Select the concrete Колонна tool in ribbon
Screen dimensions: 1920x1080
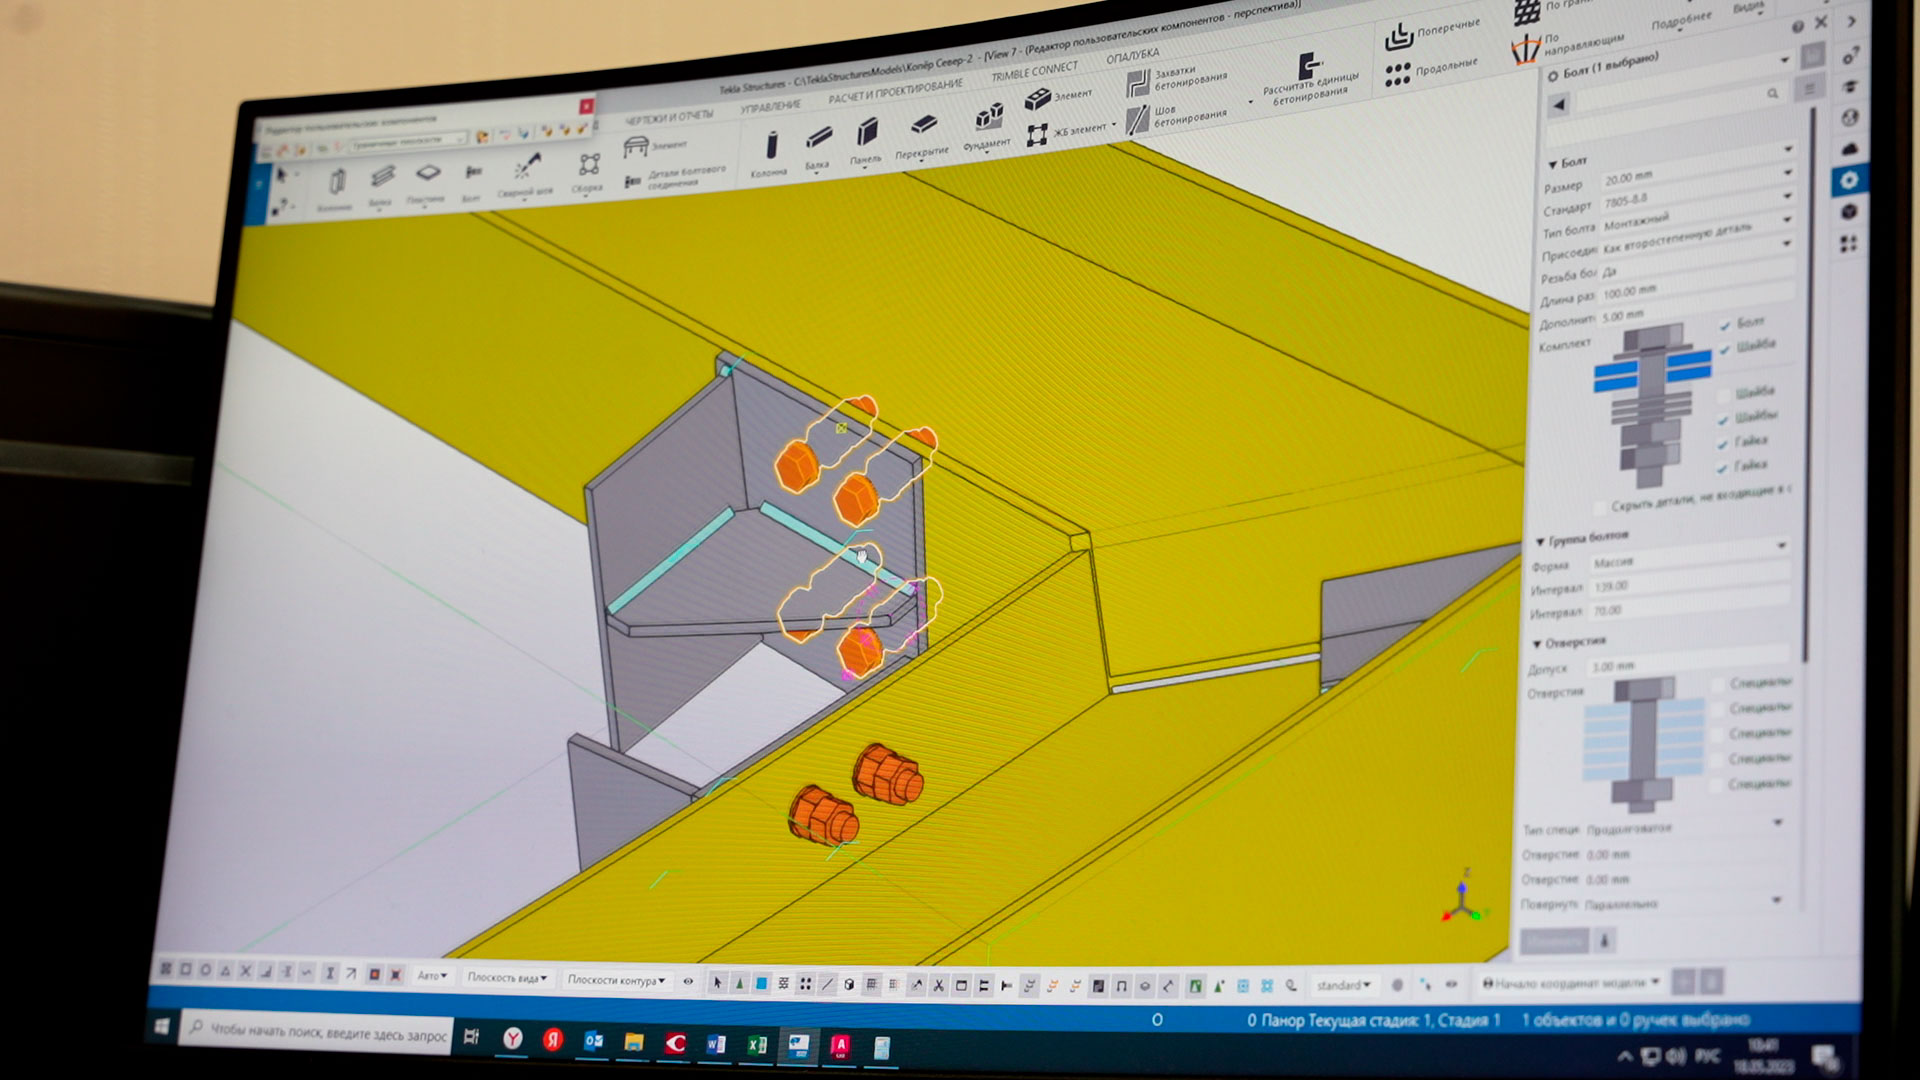tap(770, 154)
